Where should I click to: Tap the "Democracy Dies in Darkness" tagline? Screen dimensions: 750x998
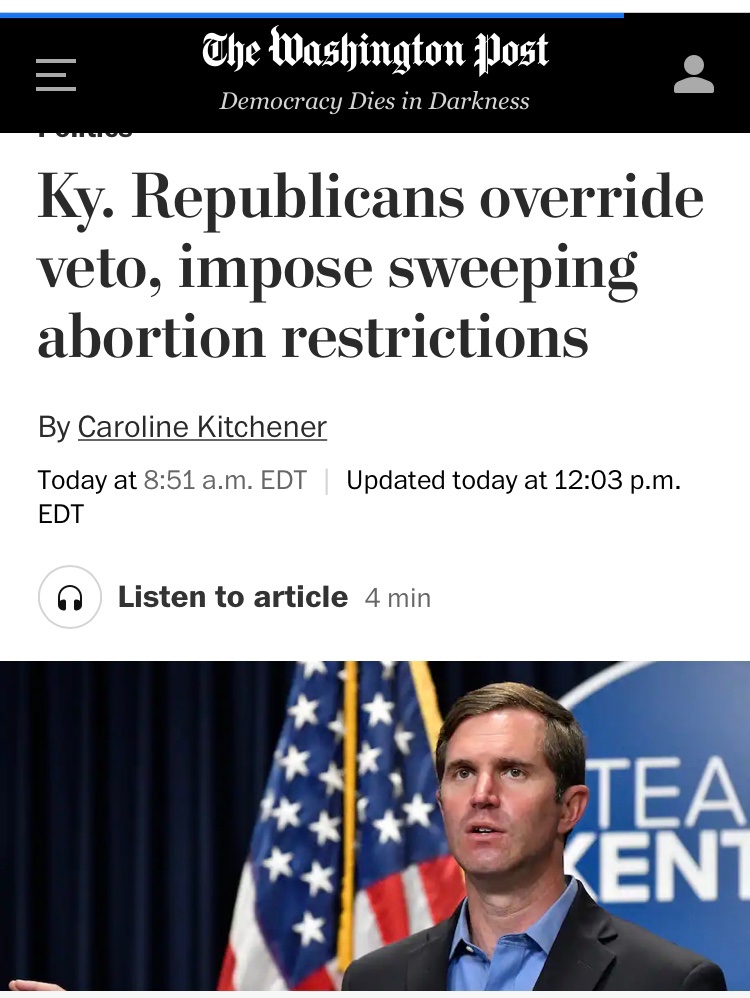[x=375, y=101]
